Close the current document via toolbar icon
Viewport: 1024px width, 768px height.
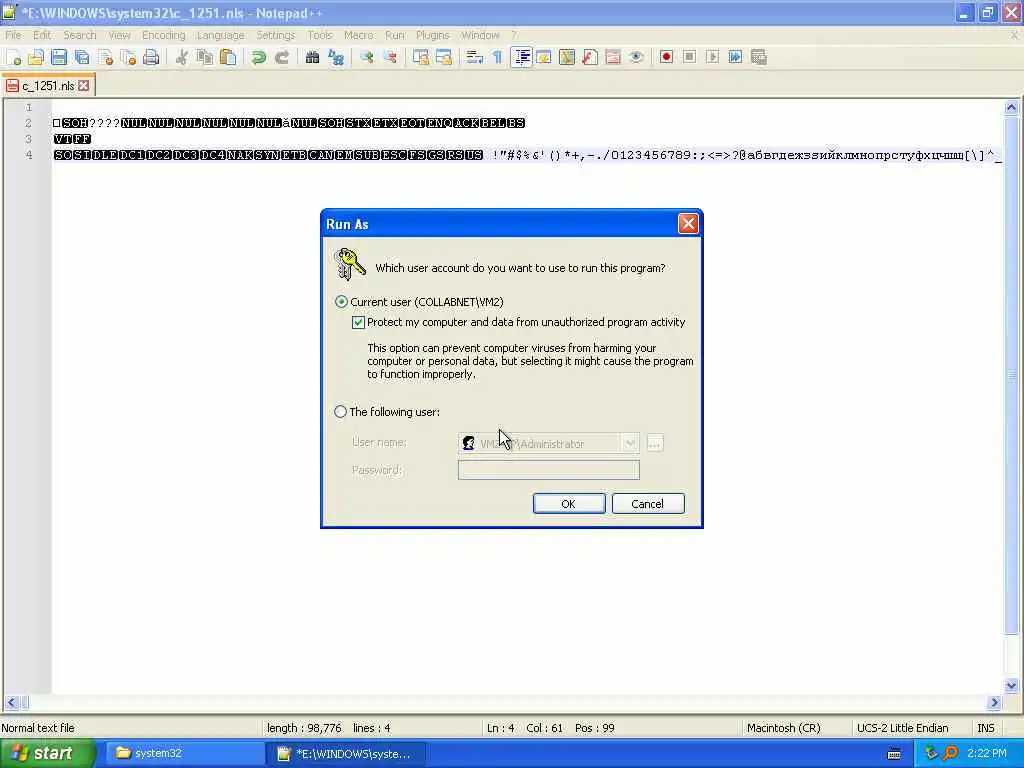[105, 57]
